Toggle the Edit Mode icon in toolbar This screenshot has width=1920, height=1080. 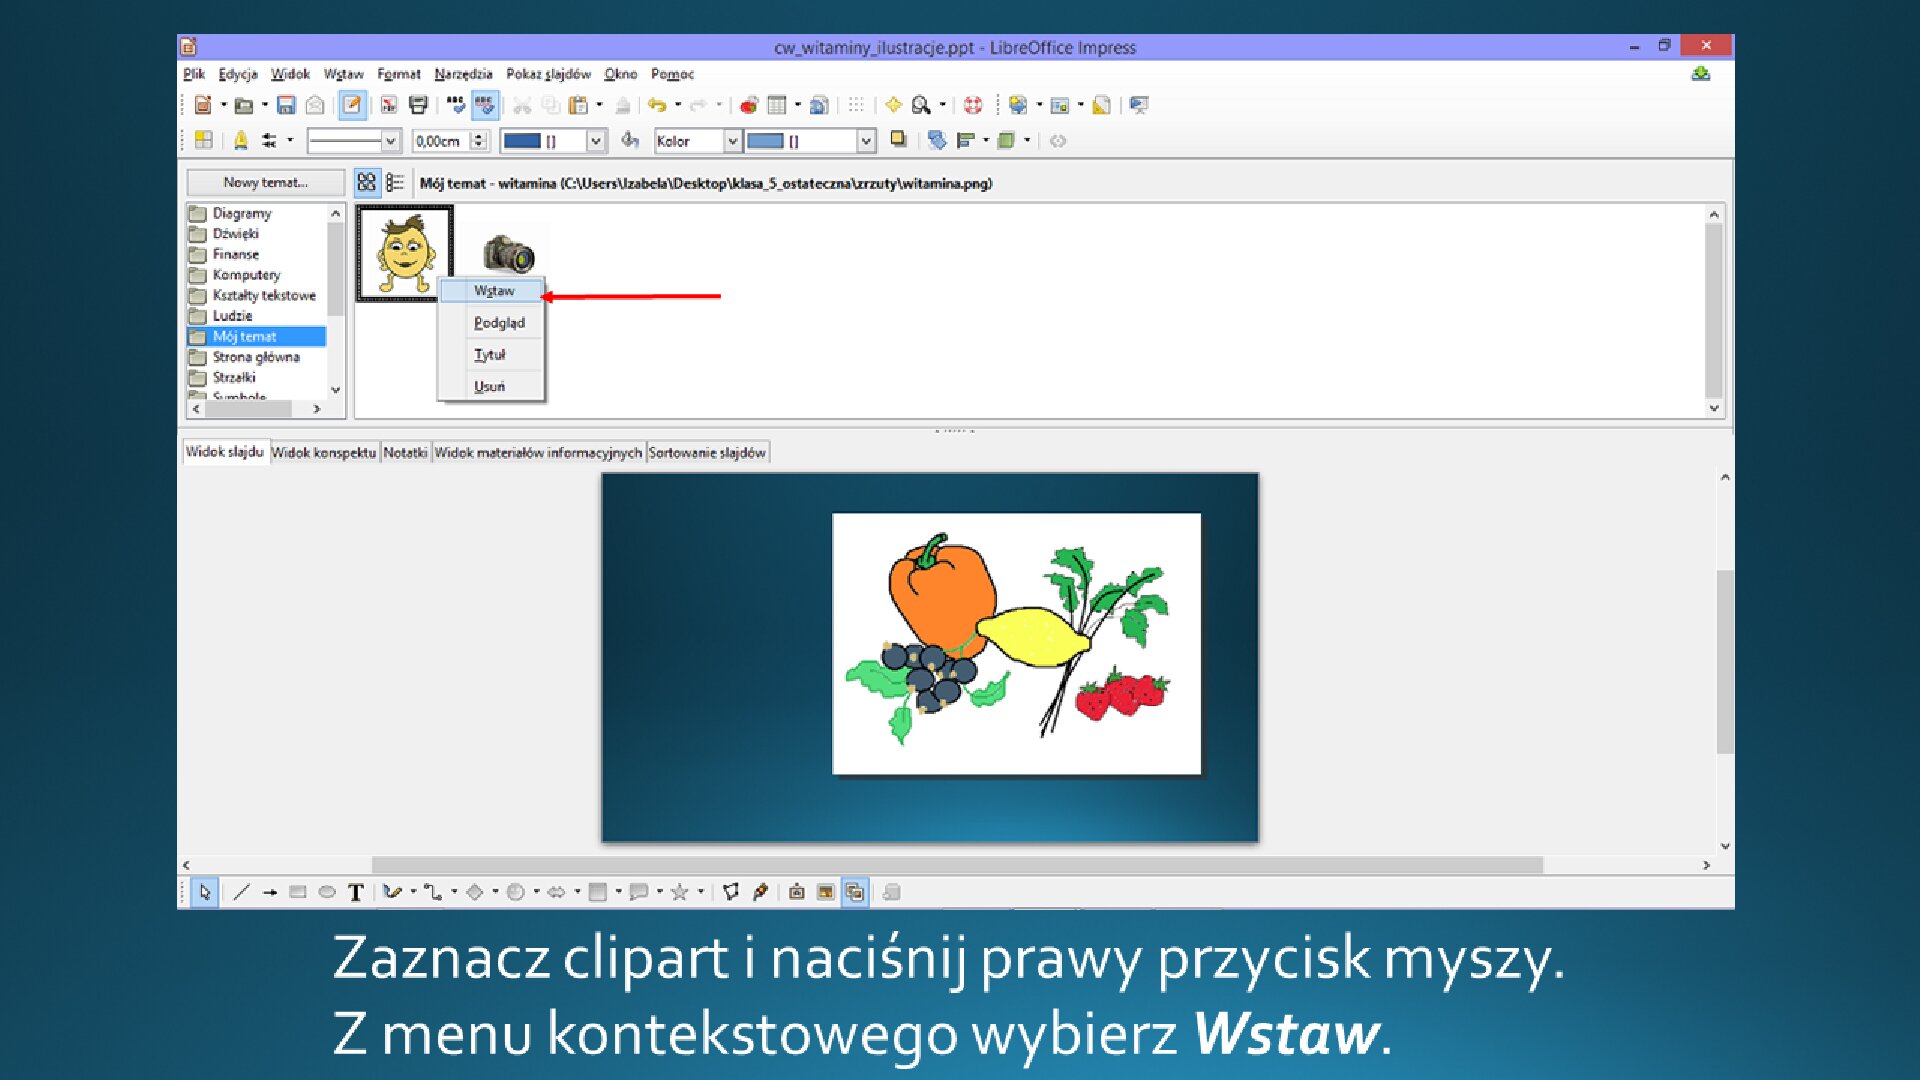click(x=352, y=104)
